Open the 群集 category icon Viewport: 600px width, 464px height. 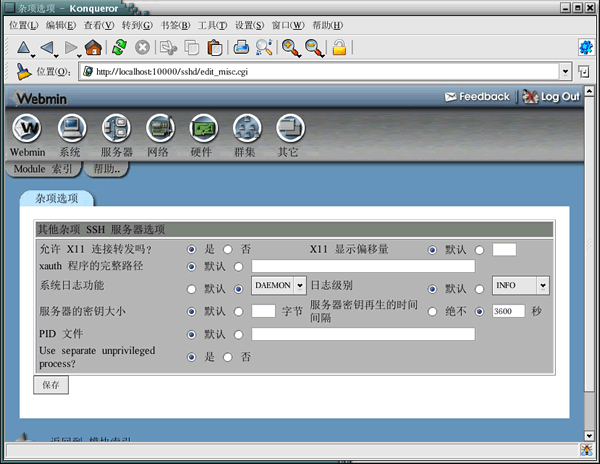pos(247,128)
